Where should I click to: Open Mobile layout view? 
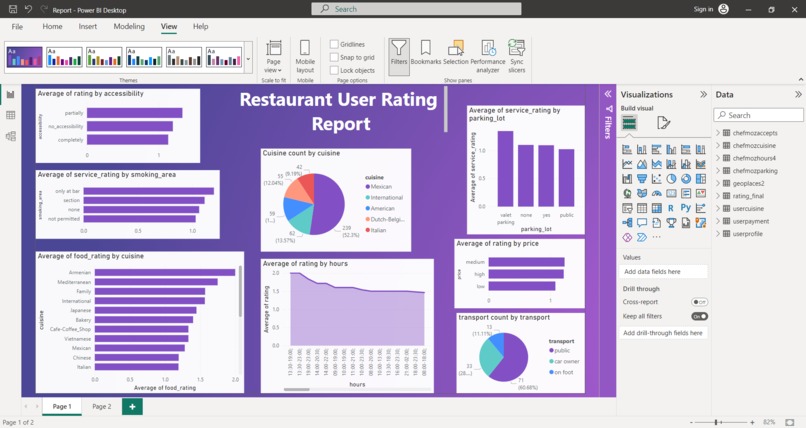305,57
